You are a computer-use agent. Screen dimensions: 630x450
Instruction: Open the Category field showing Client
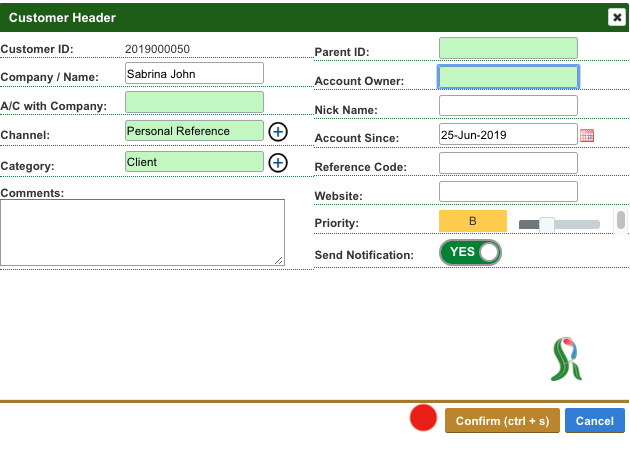tap(194, 162)
